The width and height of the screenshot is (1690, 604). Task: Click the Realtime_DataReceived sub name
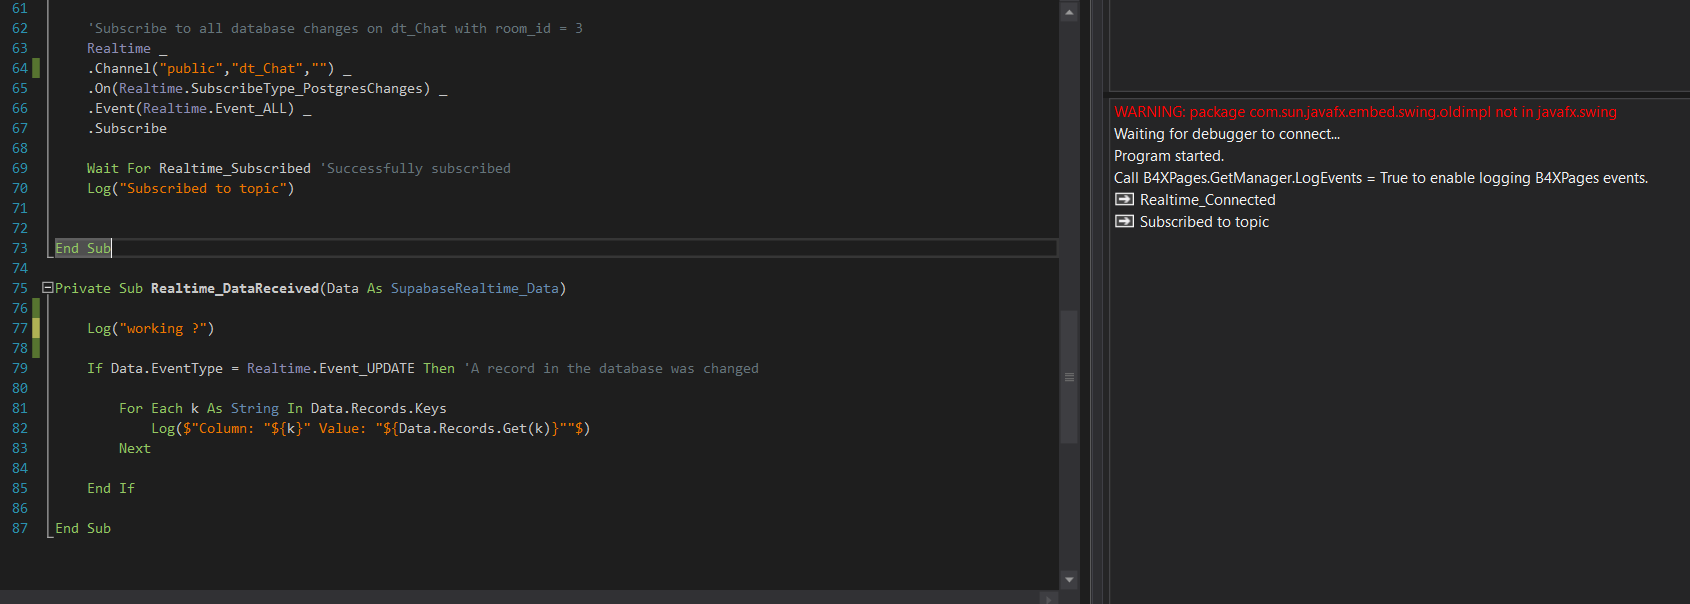pos(234,288)
